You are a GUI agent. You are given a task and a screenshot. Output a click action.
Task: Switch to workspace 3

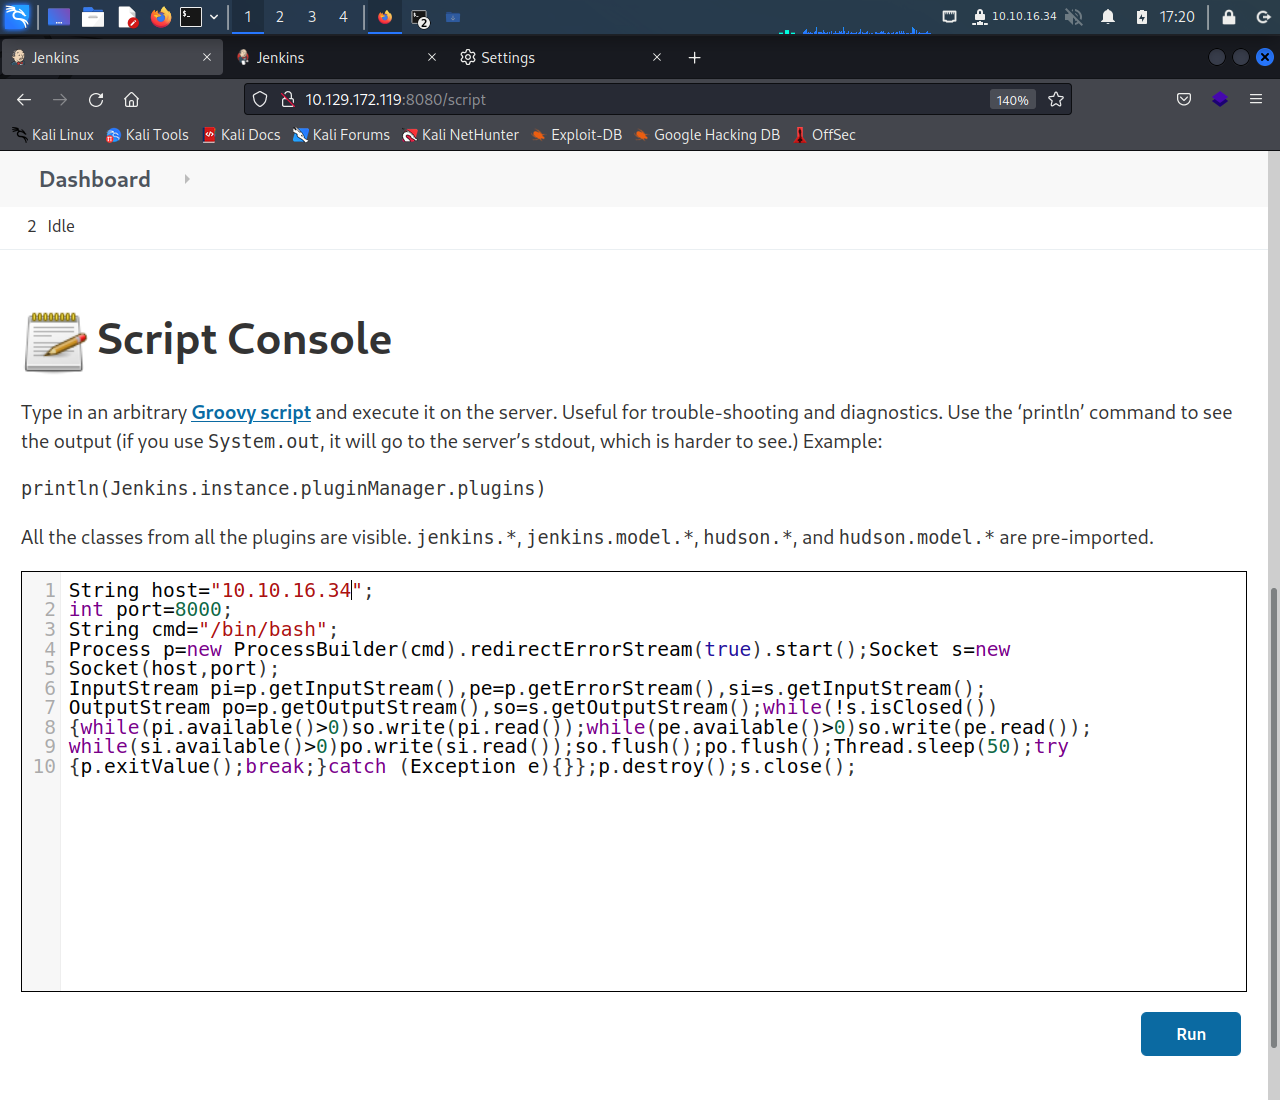pyautogui.click(x=312, y=17)
